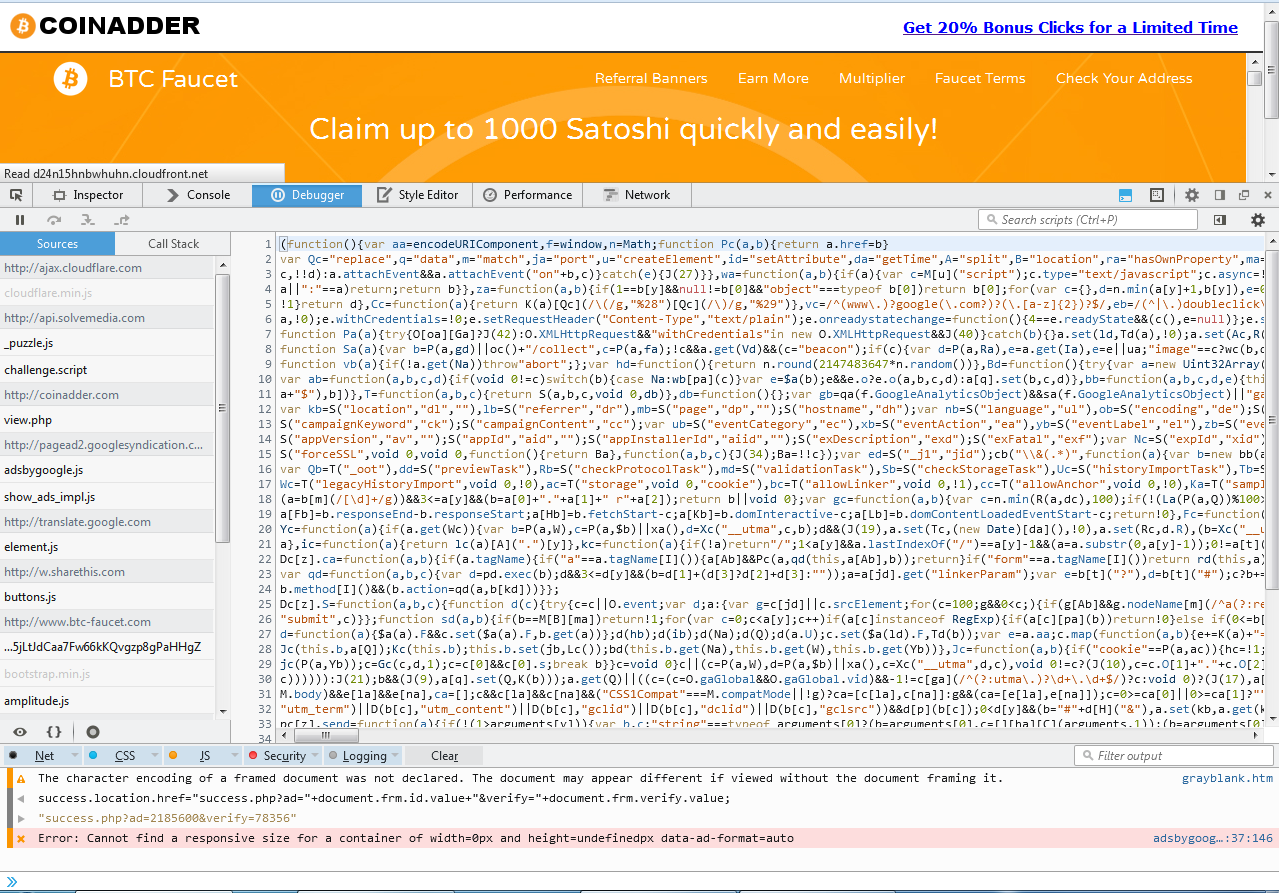Open the 20% Bonus Clicks link
The width and height of the screenshot is (1279, 893).
(x=1070, y=27)
